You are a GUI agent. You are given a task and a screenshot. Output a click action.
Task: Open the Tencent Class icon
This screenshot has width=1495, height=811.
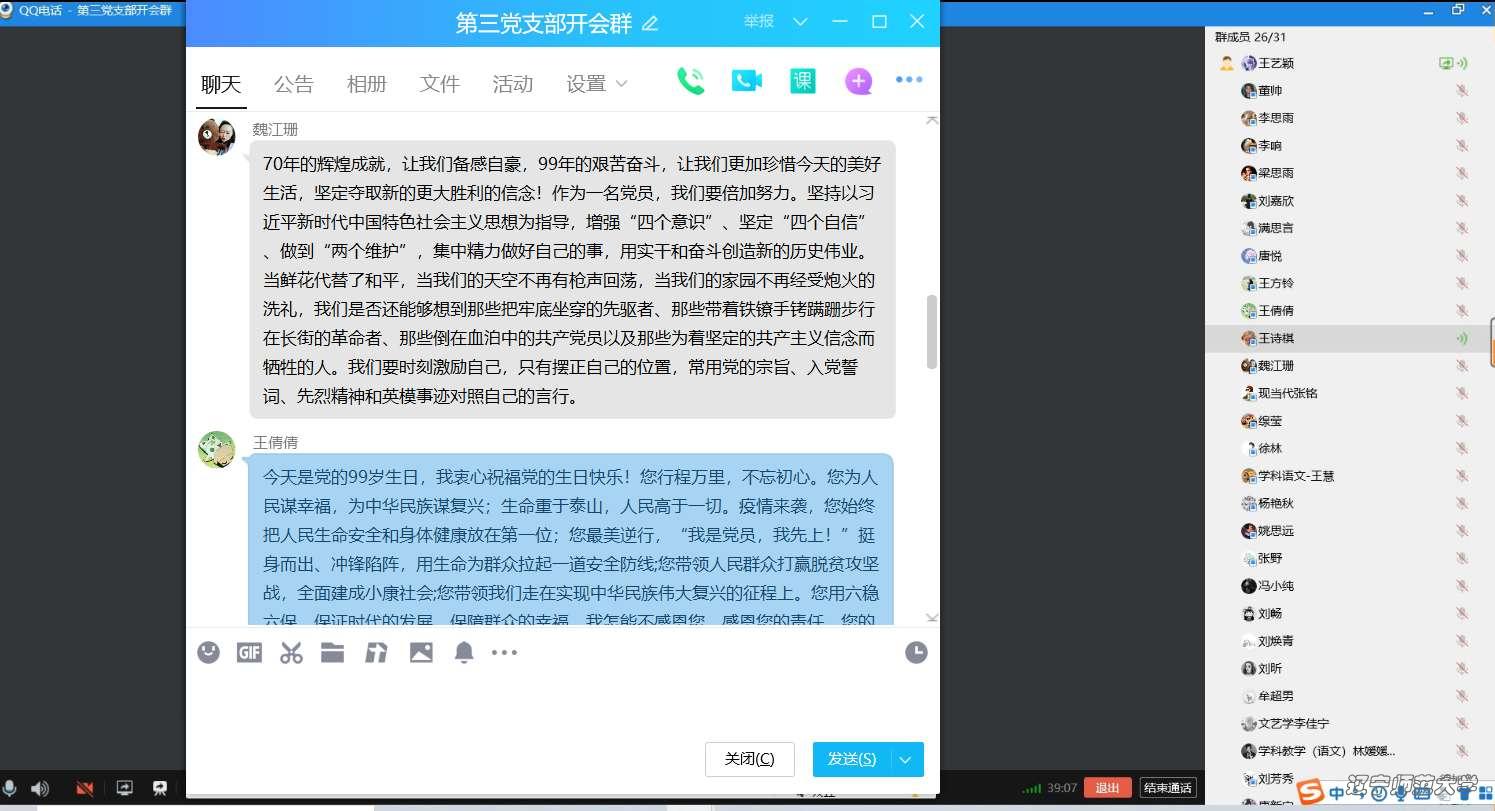click(803, 80)
